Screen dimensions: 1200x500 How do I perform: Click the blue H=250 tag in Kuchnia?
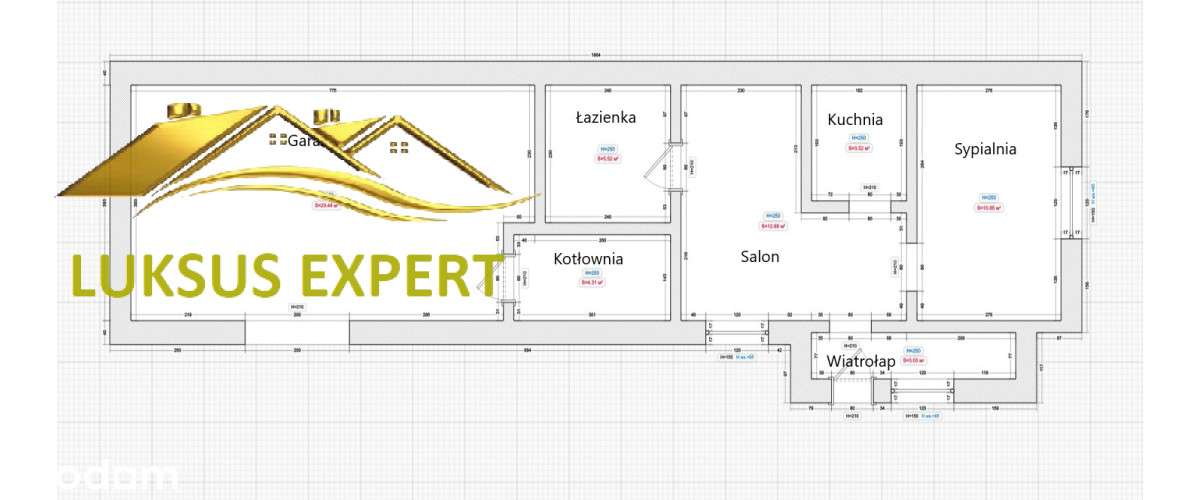[858, 138]
